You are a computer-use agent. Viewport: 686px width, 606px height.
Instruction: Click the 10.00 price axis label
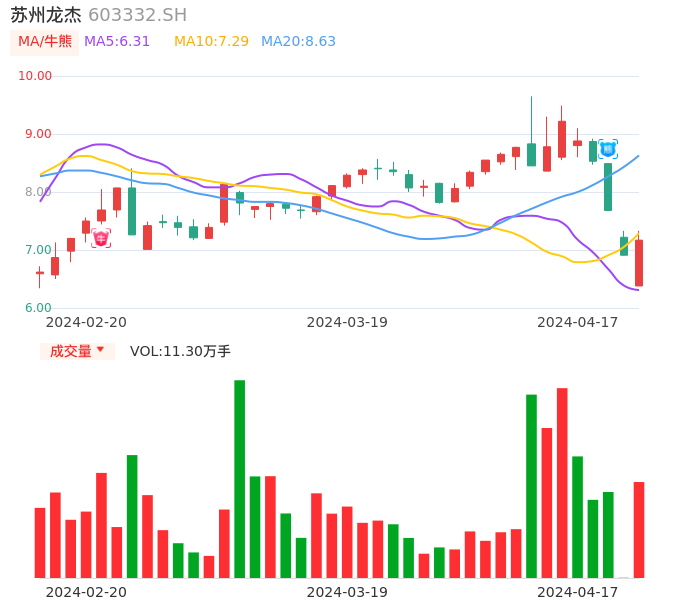36,76
